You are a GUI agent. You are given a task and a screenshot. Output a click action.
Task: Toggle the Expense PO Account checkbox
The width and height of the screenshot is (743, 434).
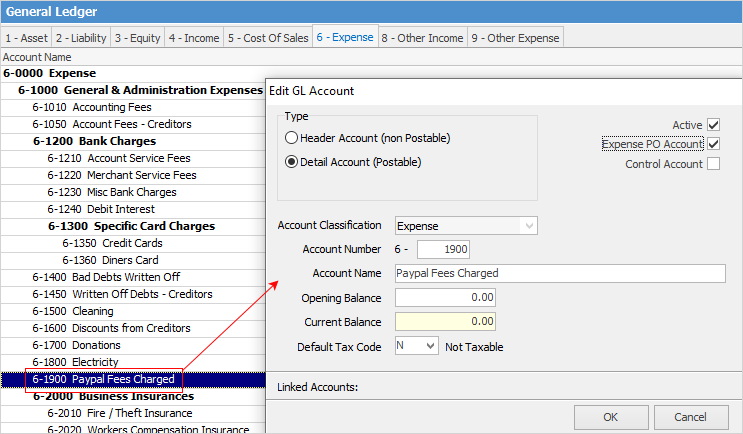(713, 144)
